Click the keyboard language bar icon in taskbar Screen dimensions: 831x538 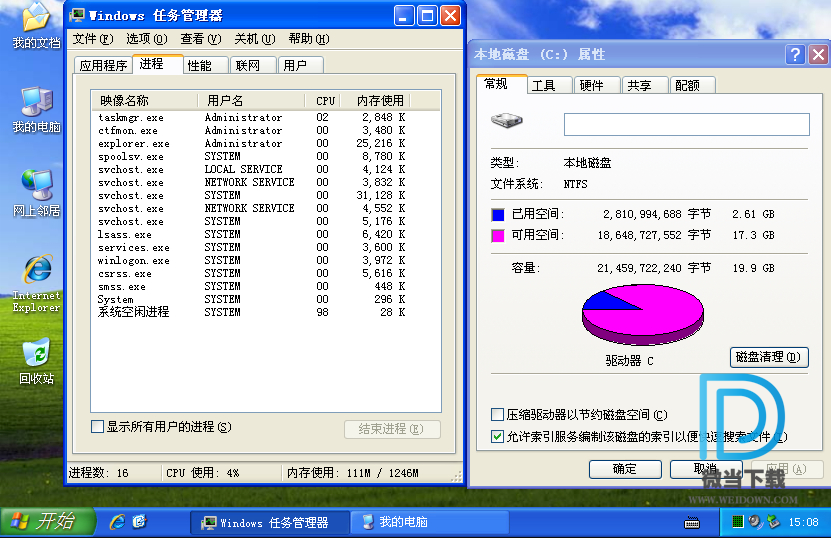click(x=692, y=523)
